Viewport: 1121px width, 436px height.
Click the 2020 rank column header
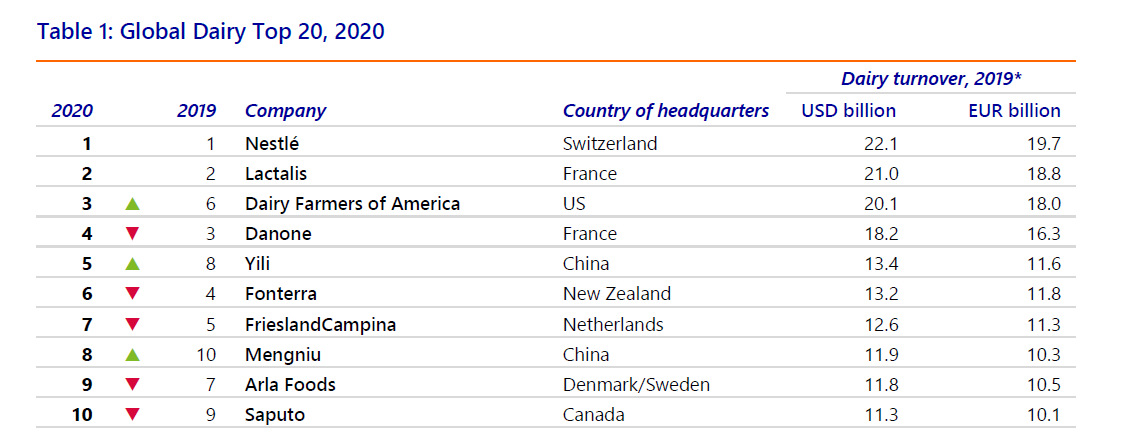tap(71, 111)
